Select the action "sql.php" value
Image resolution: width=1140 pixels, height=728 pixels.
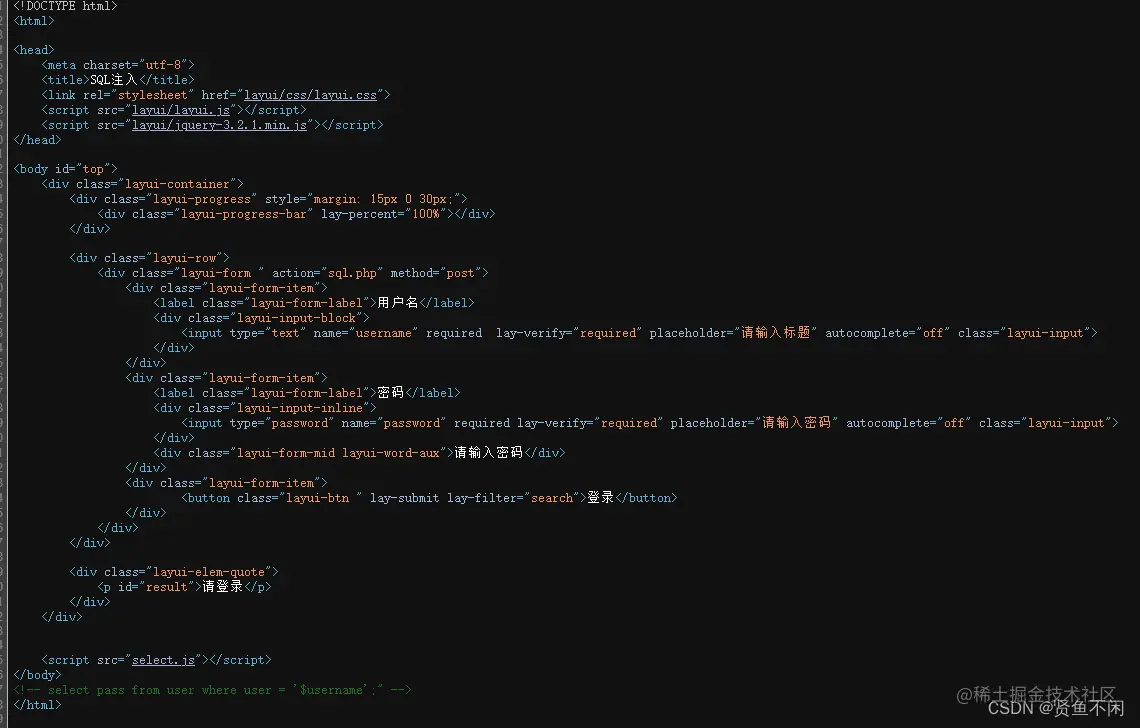point(352,273)
